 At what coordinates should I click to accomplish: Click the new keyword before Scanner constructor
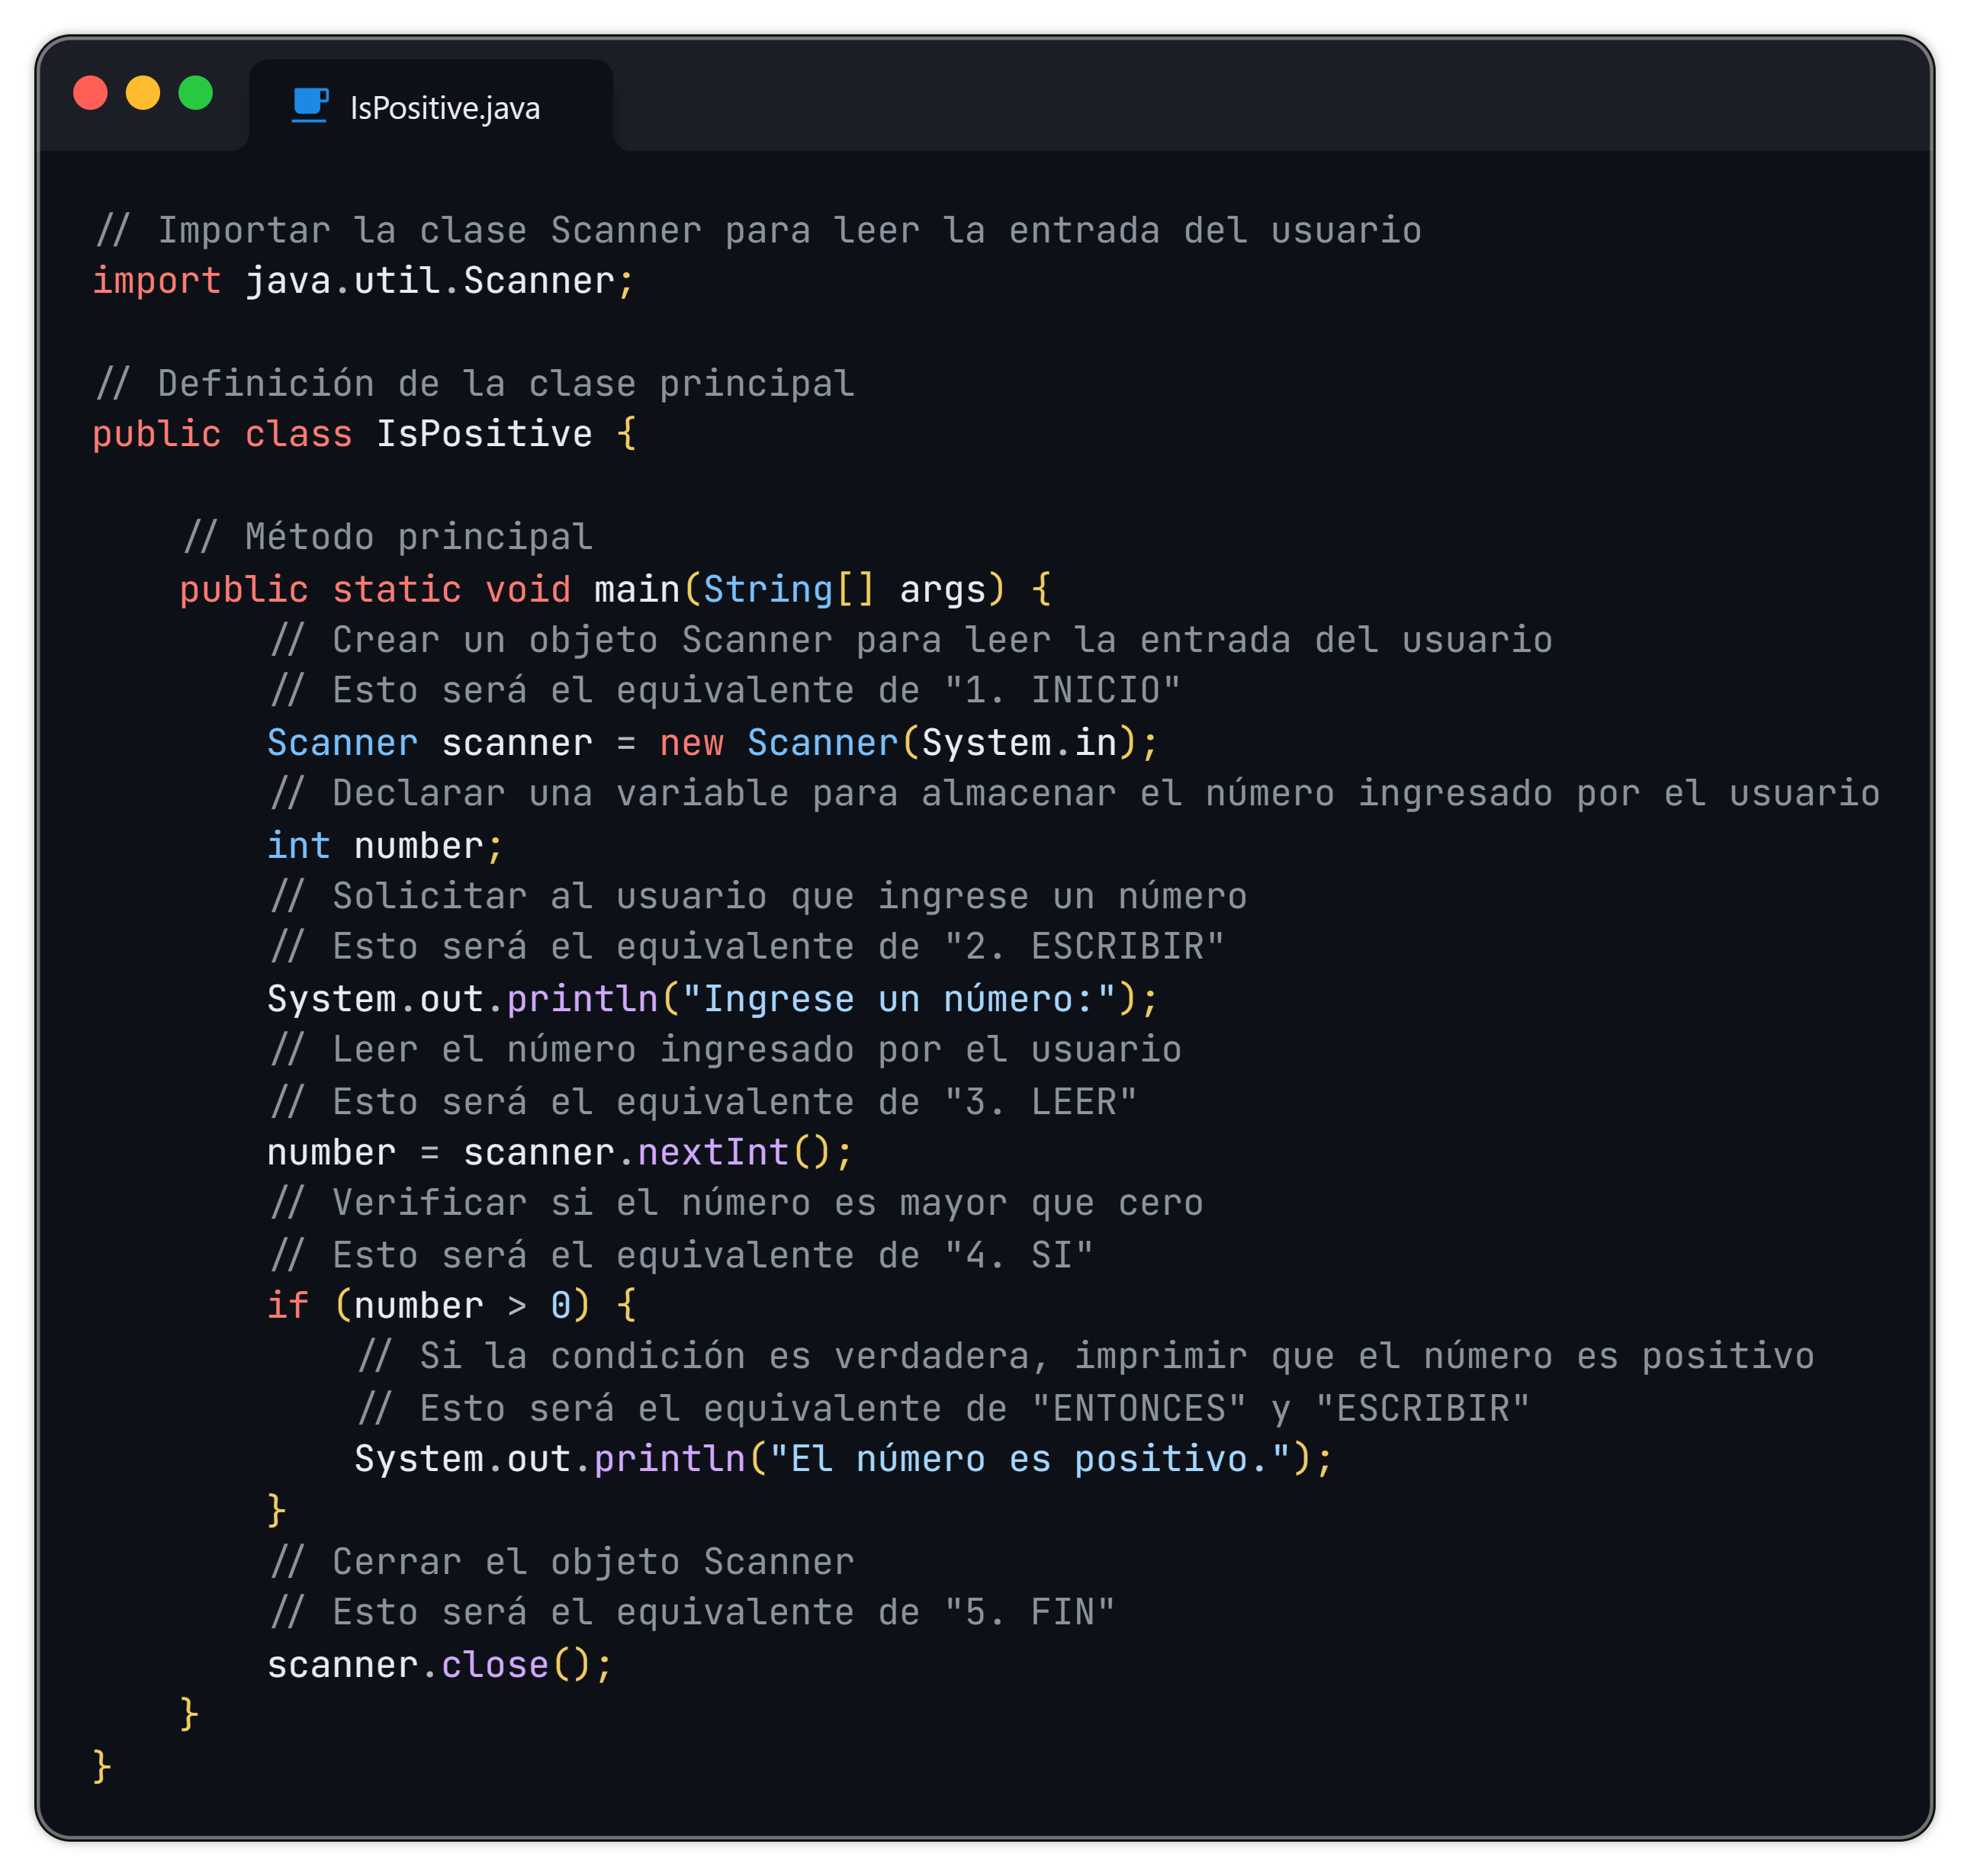tap(691, 743)
